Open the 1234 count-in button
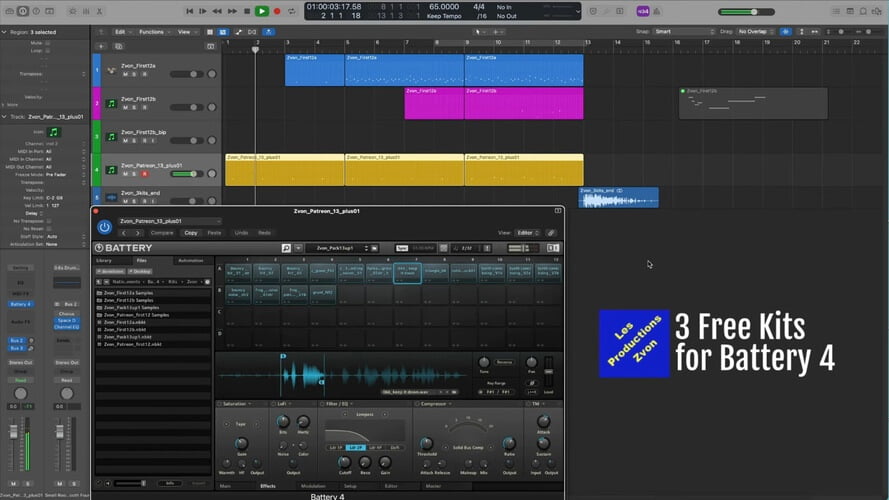 click(x=643, y=11)
